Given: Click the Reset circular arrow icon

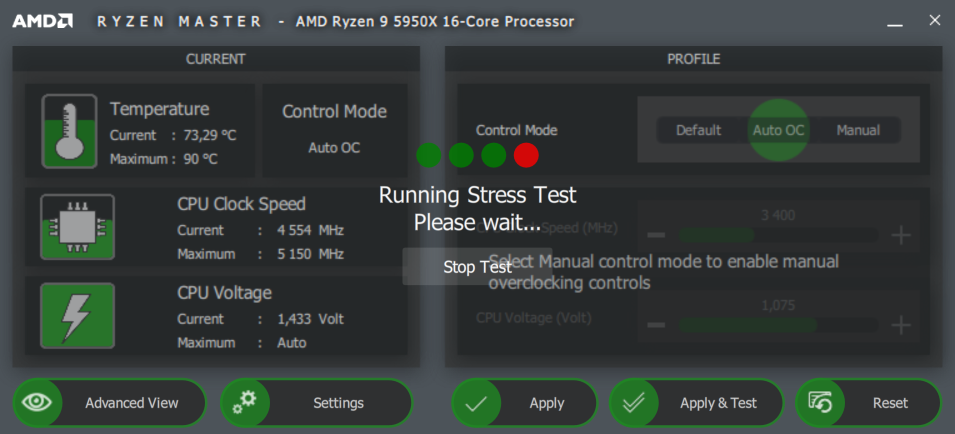Looking at the screenshot, I should (x=820, y=403).
